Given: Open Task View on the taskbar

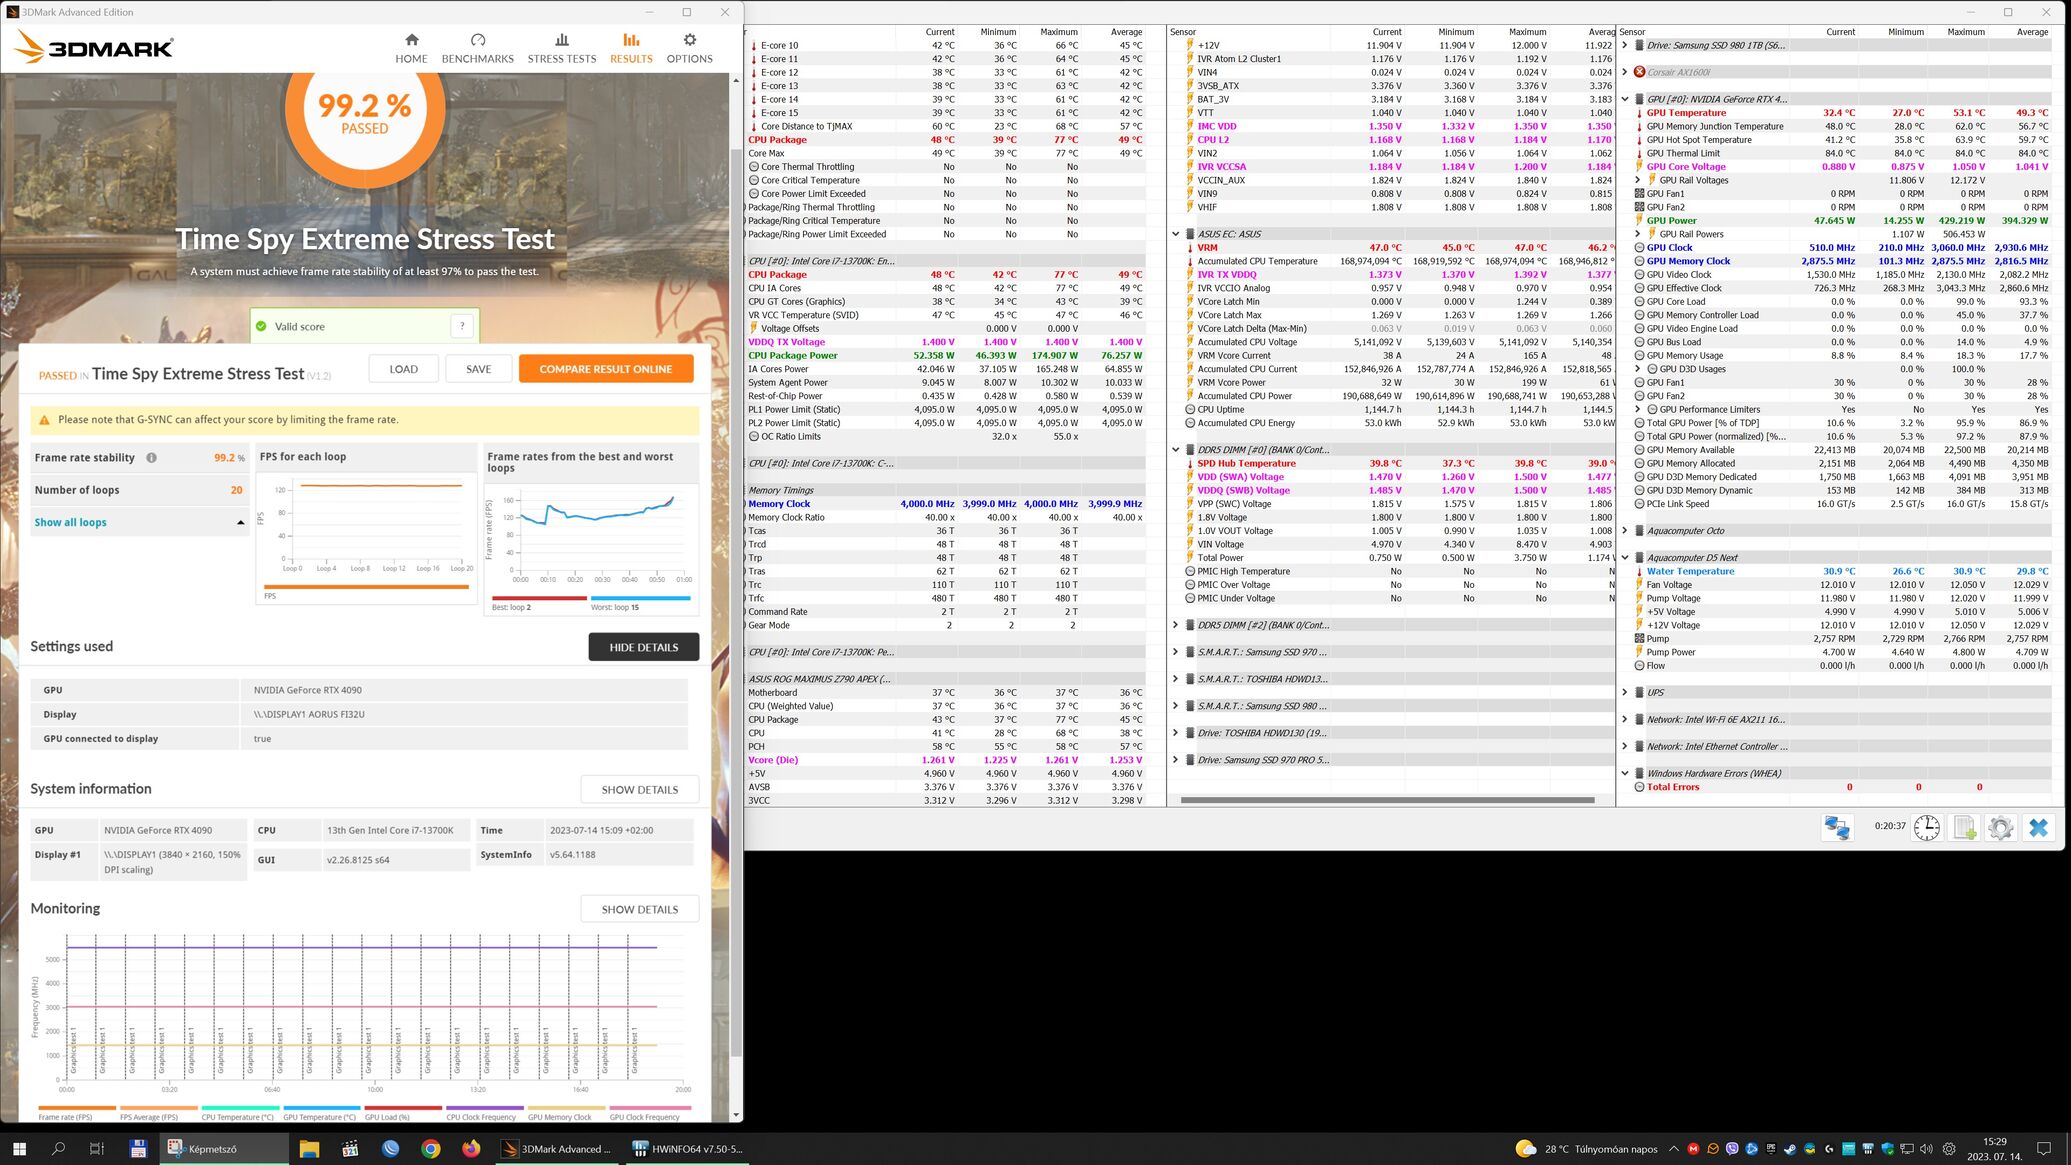Looking at the screenshot, I should (x=97, y=1149).
